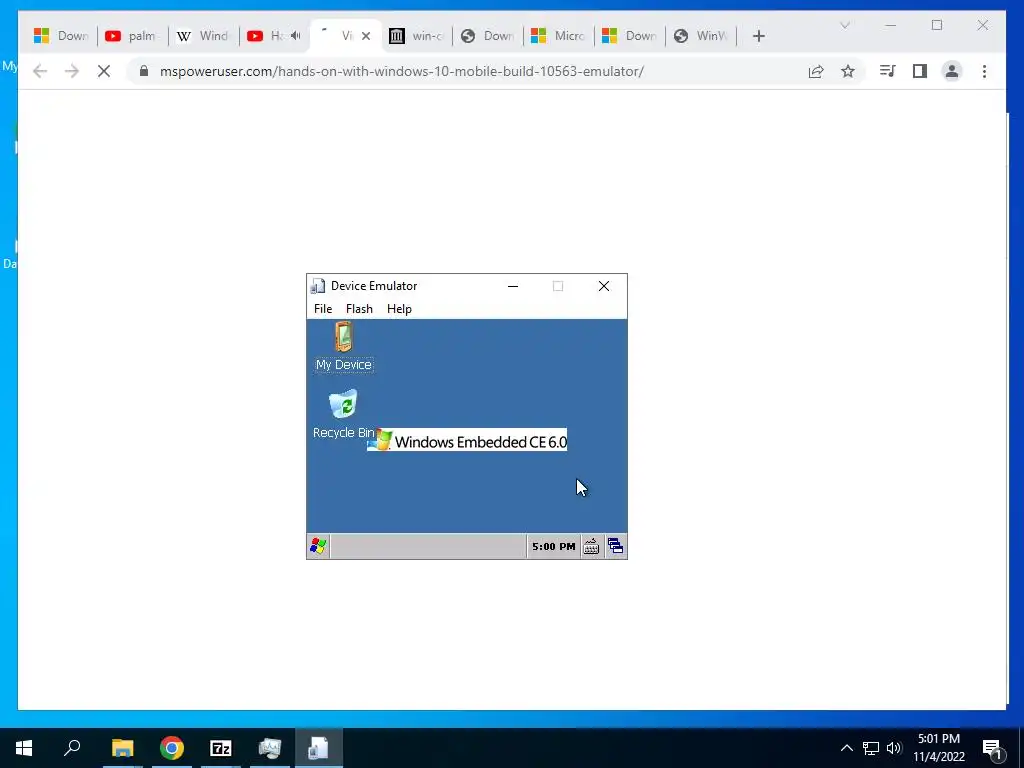This screenshot has width=1024, height=768.
Task: Add a new Chrome tab
Action: [x=758, y=36]
